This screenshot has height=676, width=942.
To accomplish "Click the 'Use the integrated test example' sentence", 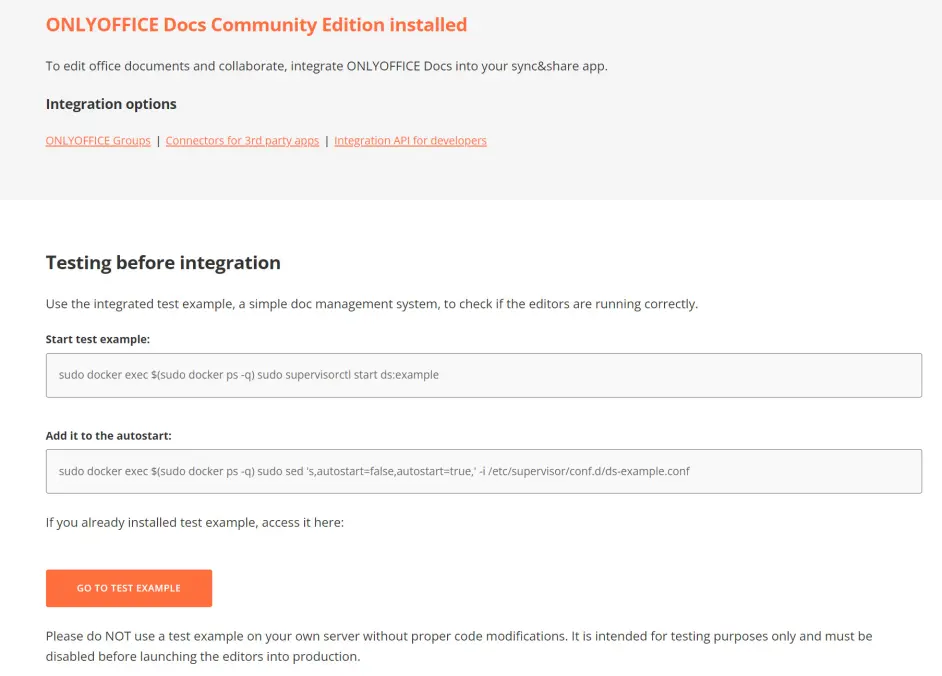I will pos(372,304).
